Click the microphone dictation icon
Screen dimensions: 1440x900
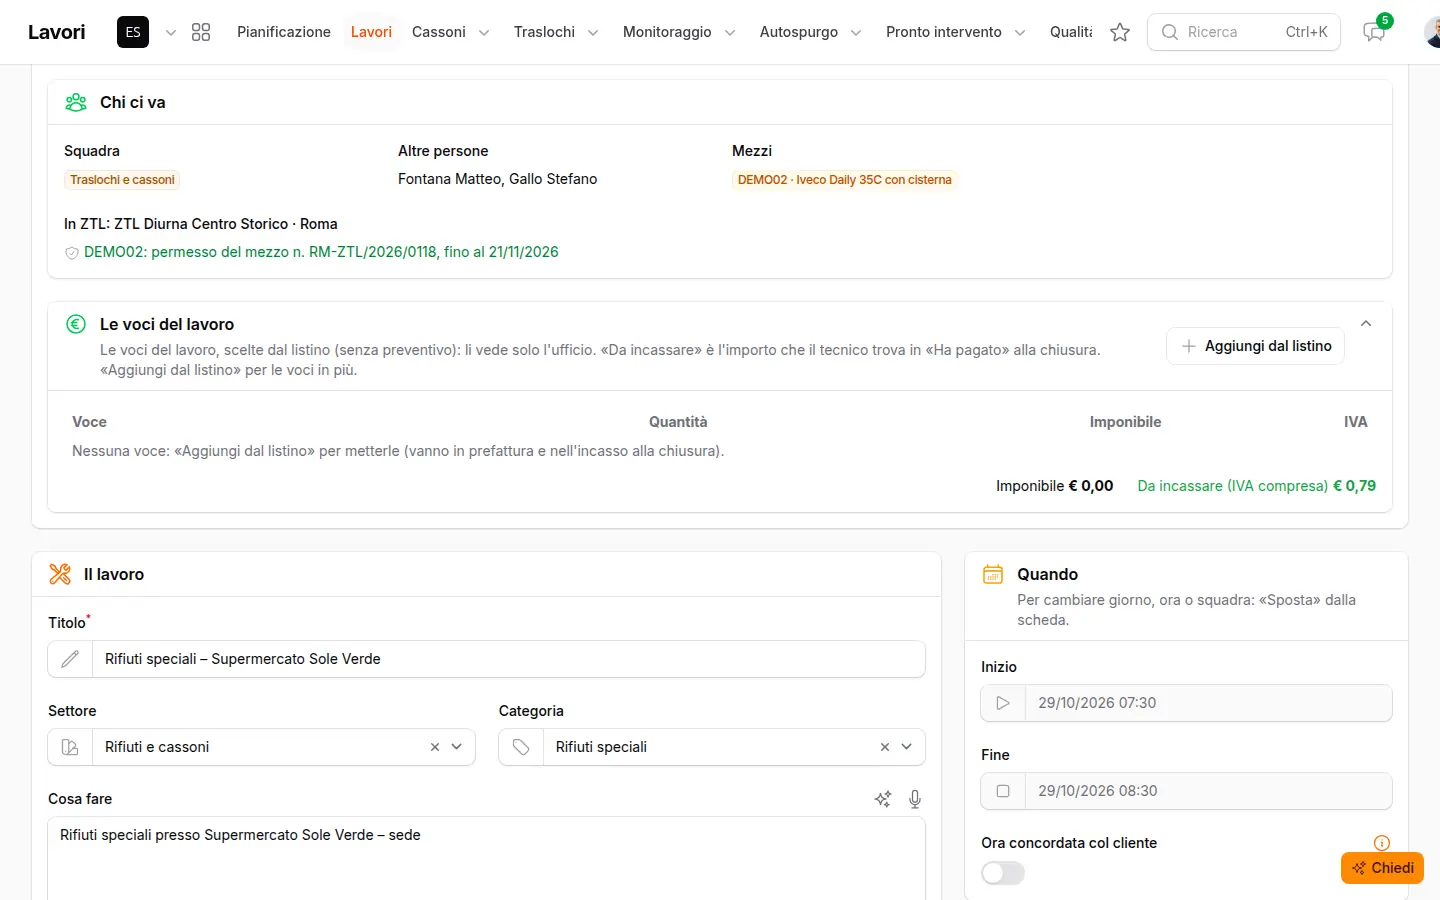pos(915,799)
